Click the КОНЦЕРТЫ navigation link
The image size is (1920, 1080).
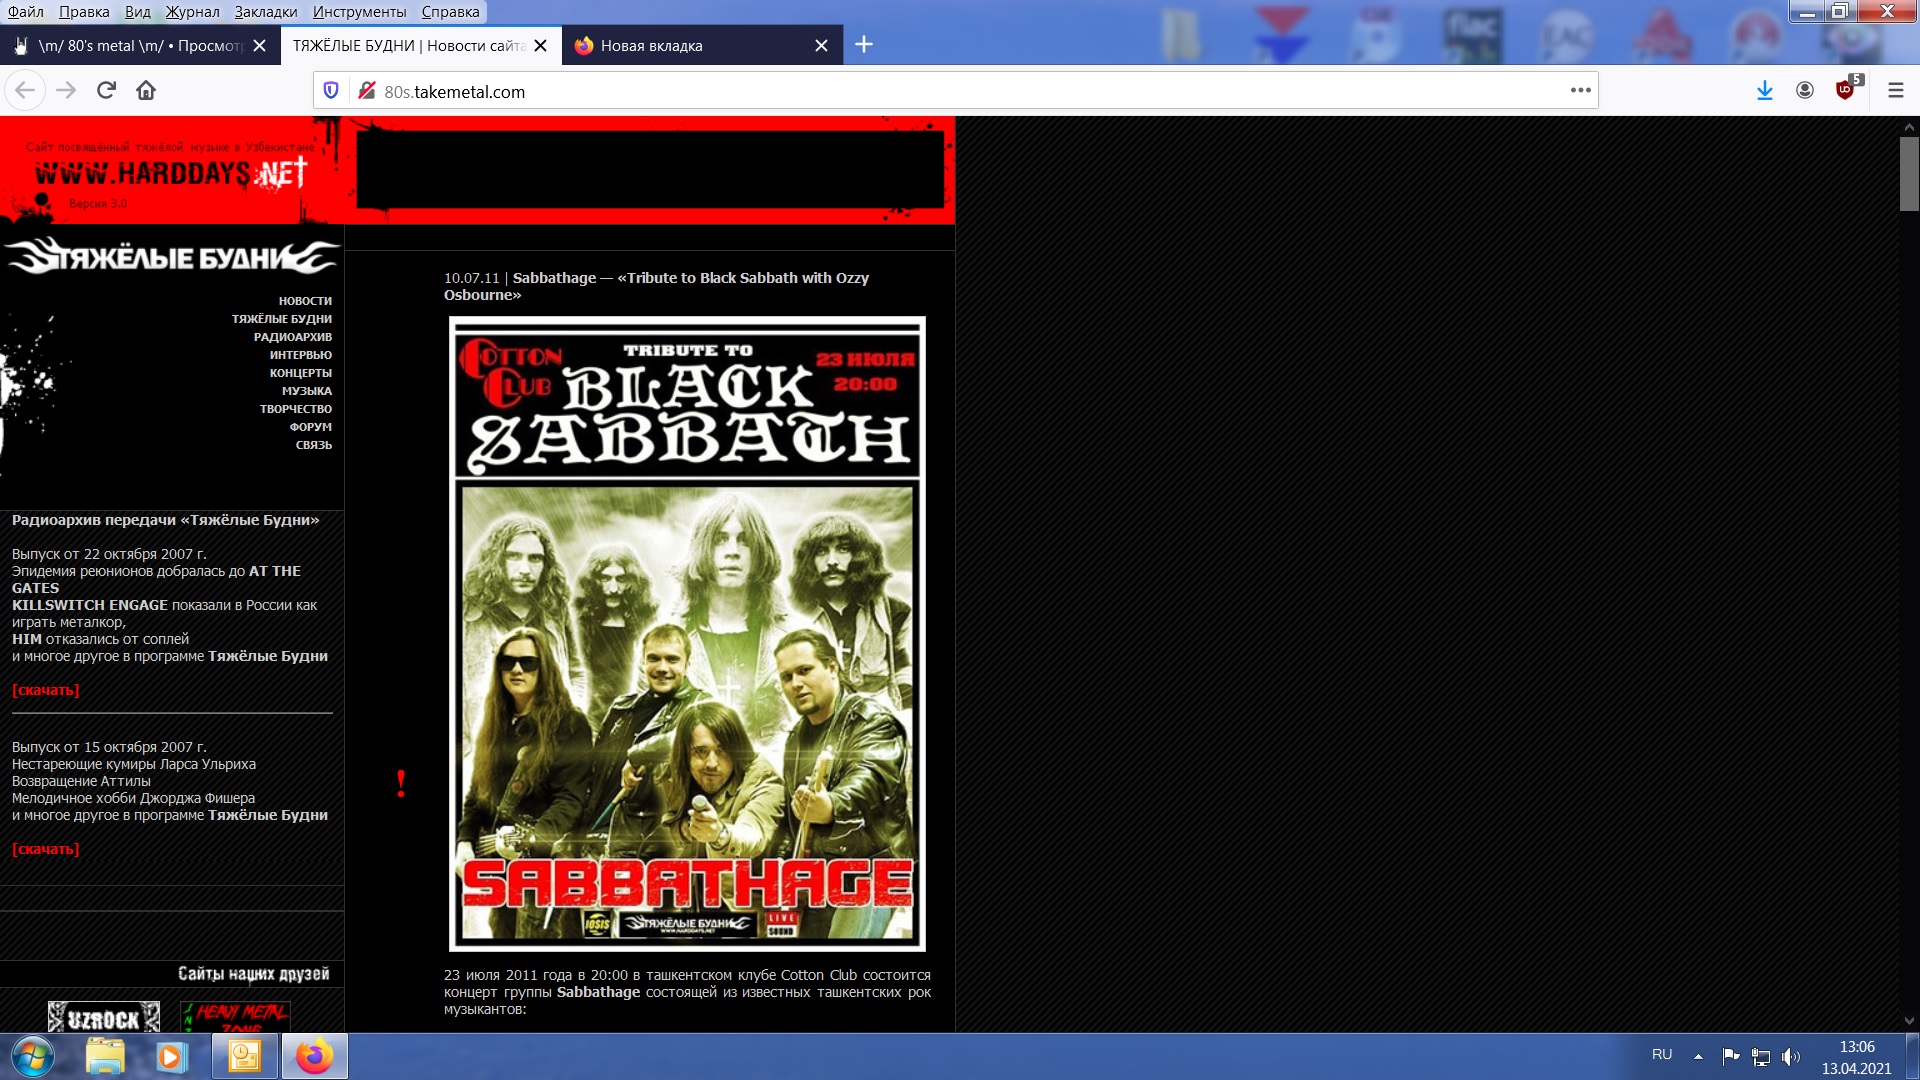(300, 373)
